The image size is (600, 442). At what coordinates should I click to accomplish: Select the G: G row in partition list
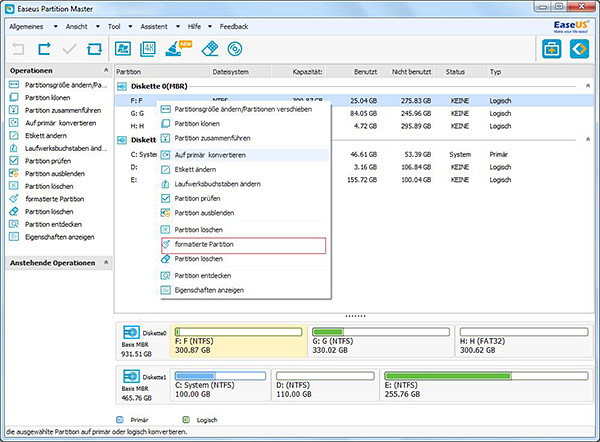click(354, 113)
